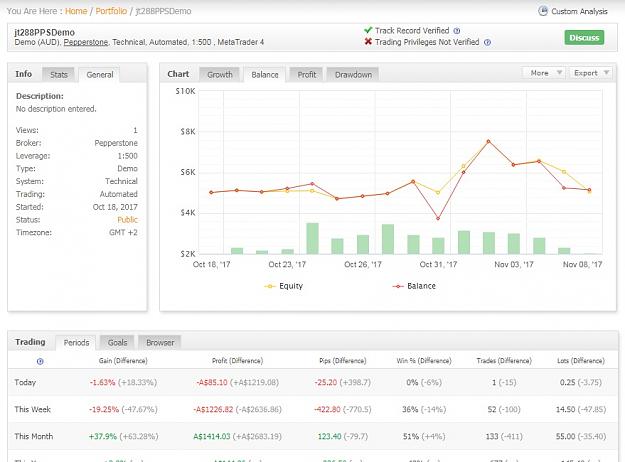The width and height of the screenshot is (625, 462).
Task: Click the -25.20 pips value
Action: (326, 382)
